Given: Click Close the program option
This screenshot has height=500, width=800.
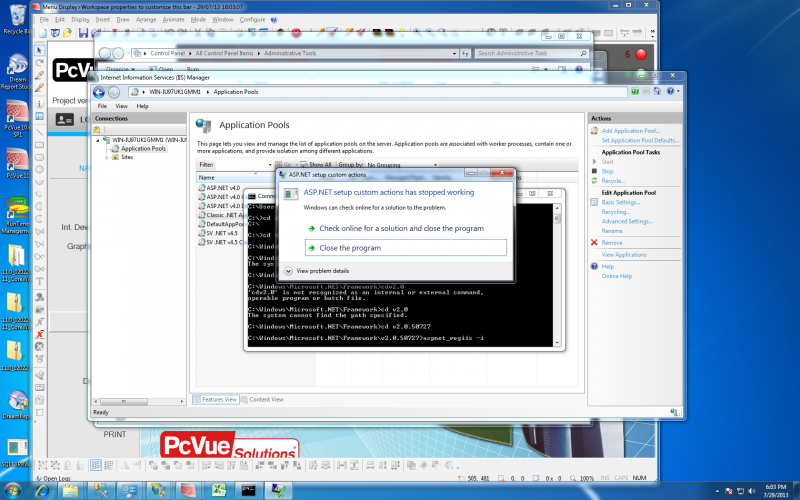Looking at the screenshot, I should click(406, 248).
